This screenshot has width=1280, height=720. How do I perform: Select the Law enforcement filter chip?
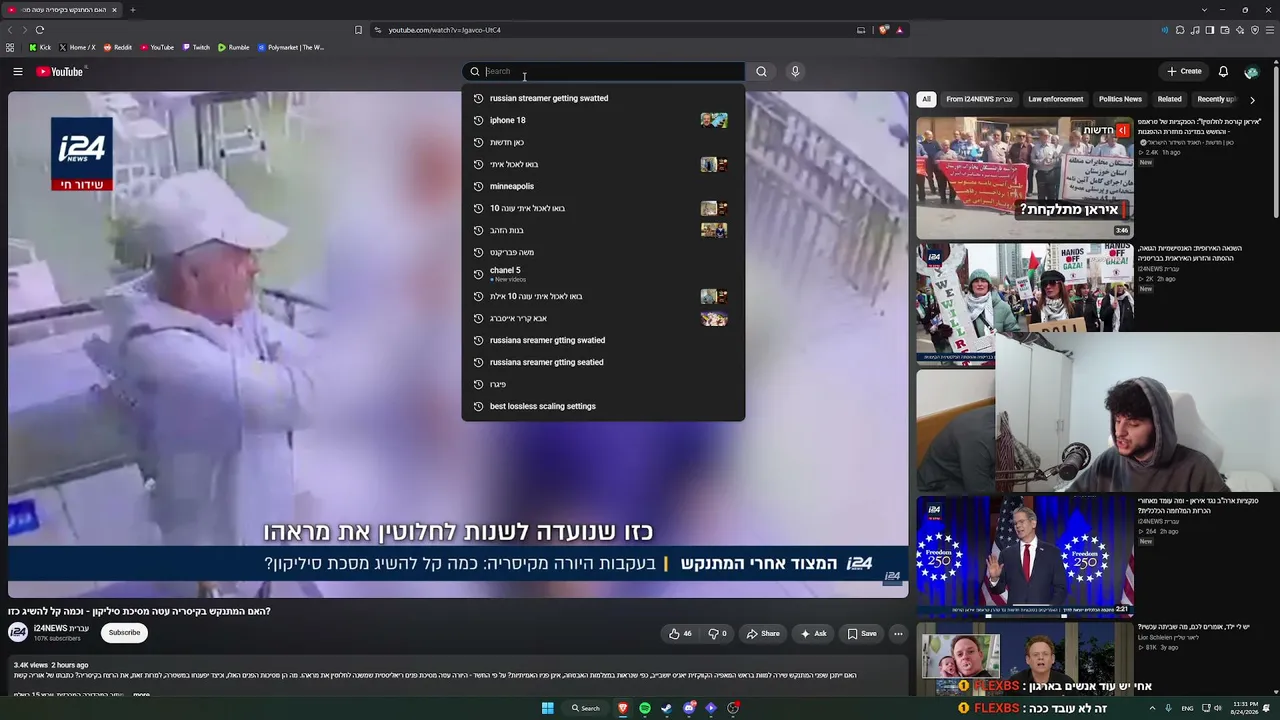click(1055, 99)
